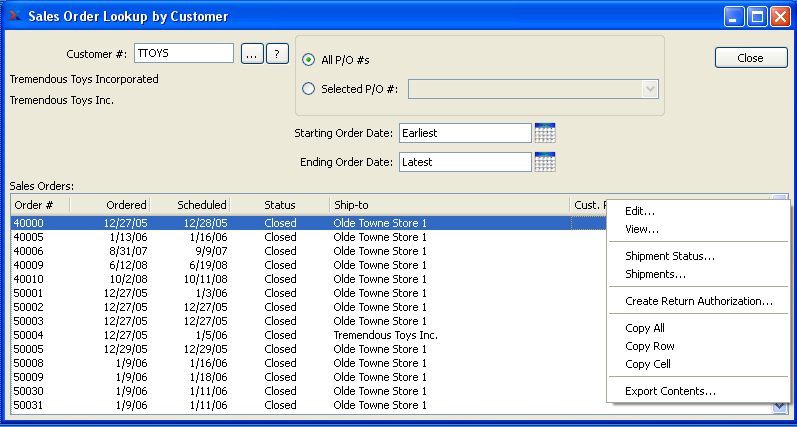Expand the Selected P/O # dropdown
Viewport: 797px width, 427px height.
coord(650,88)
